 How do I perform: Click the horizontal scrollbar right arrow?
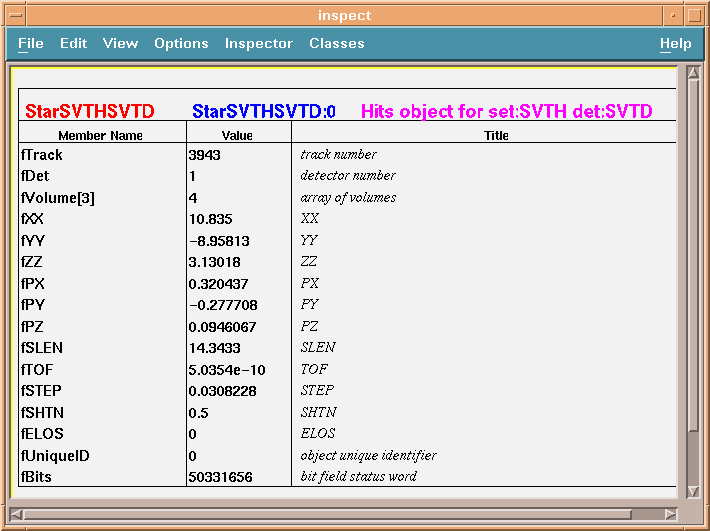[x=670, y=514]
